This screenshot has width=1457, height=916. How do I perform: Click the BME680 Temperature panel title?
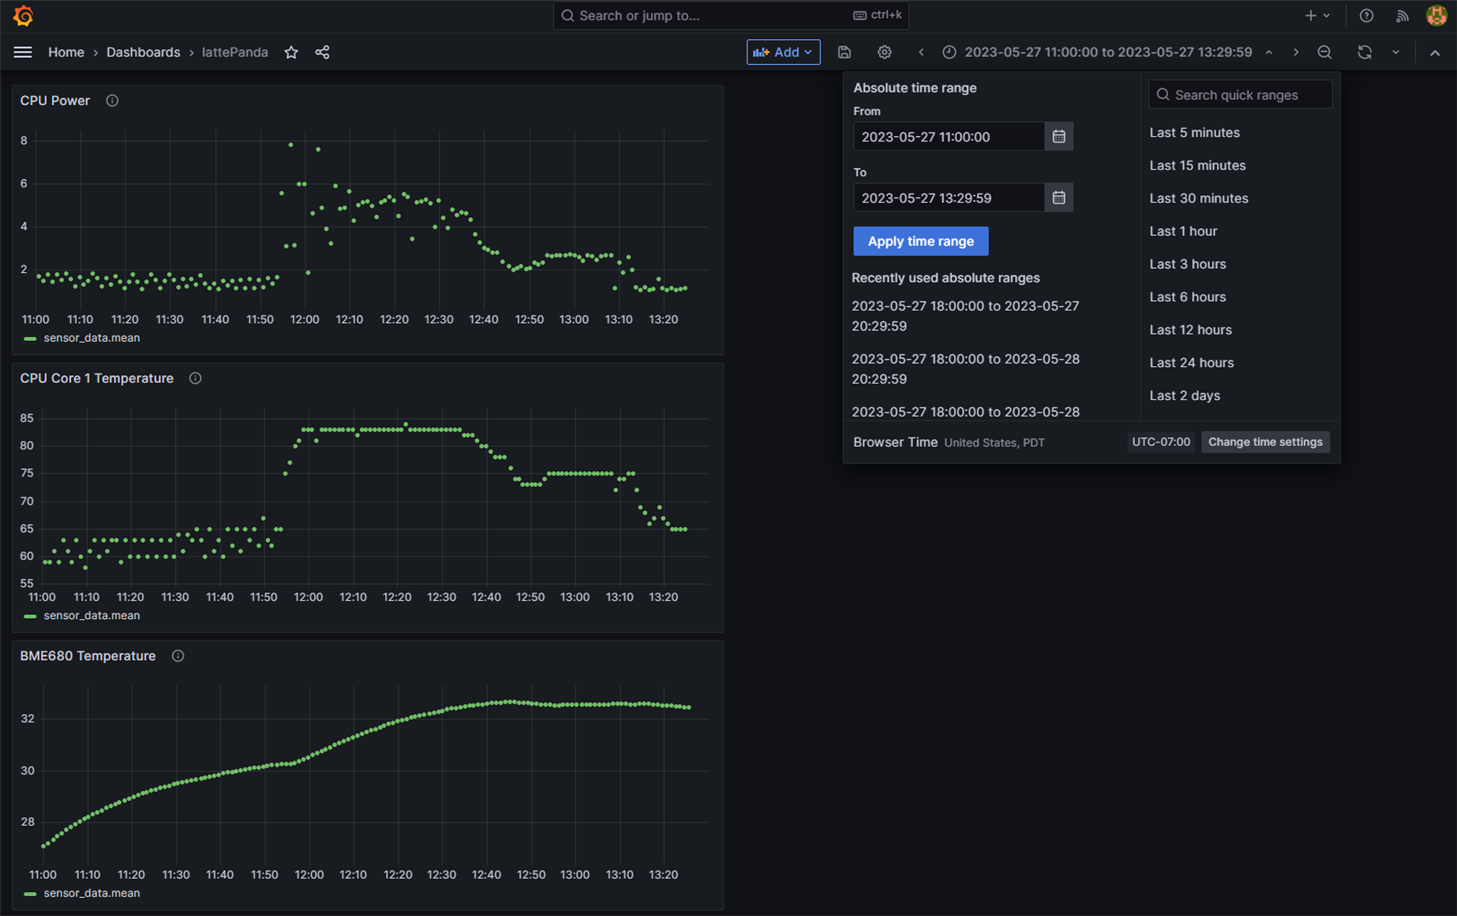click(88, 656)
